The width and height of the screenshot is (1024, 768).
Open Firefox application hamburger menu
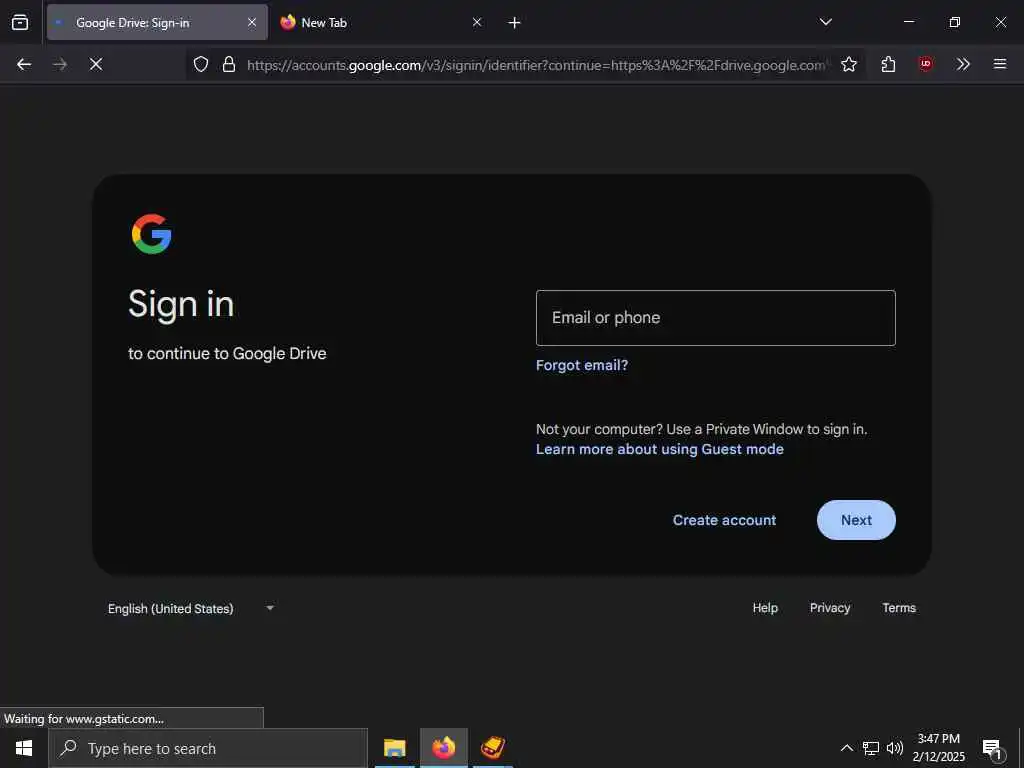[x=1000, y=64]
